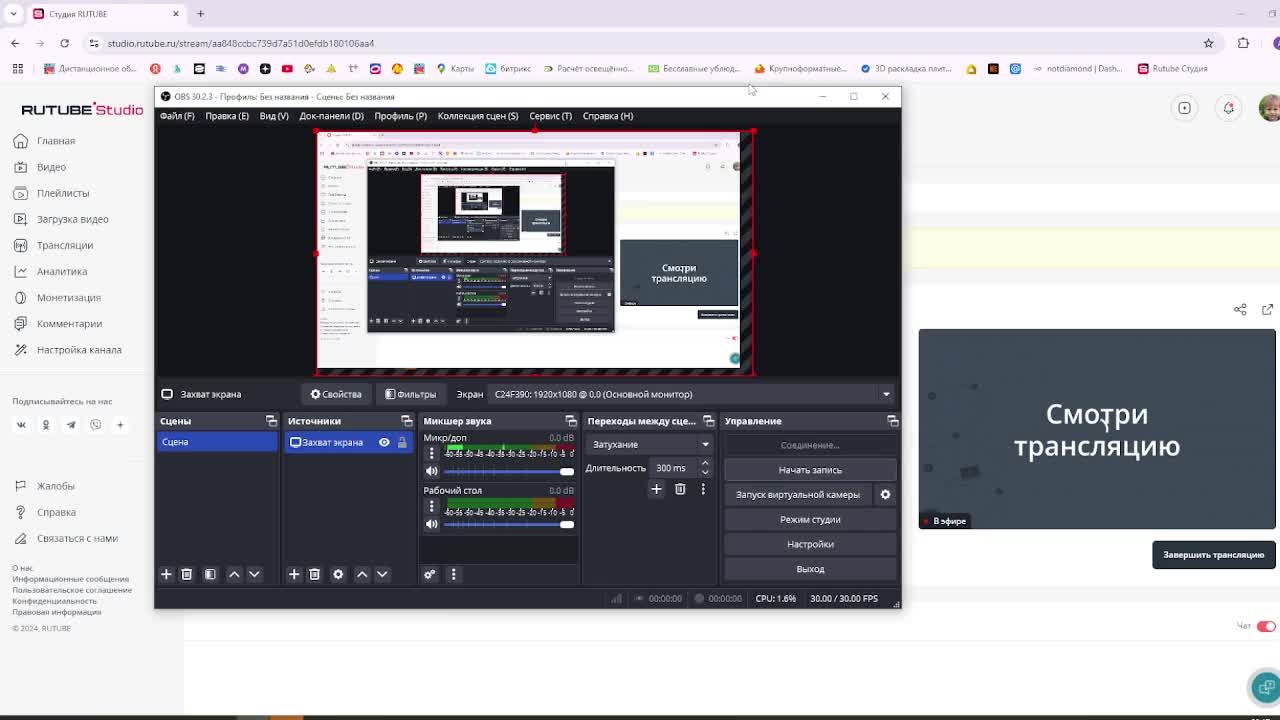This screenshot has height=720, width=1280.
Task: Open Трансляции in RUTUBE sidebar
Action: coord(65,245)
